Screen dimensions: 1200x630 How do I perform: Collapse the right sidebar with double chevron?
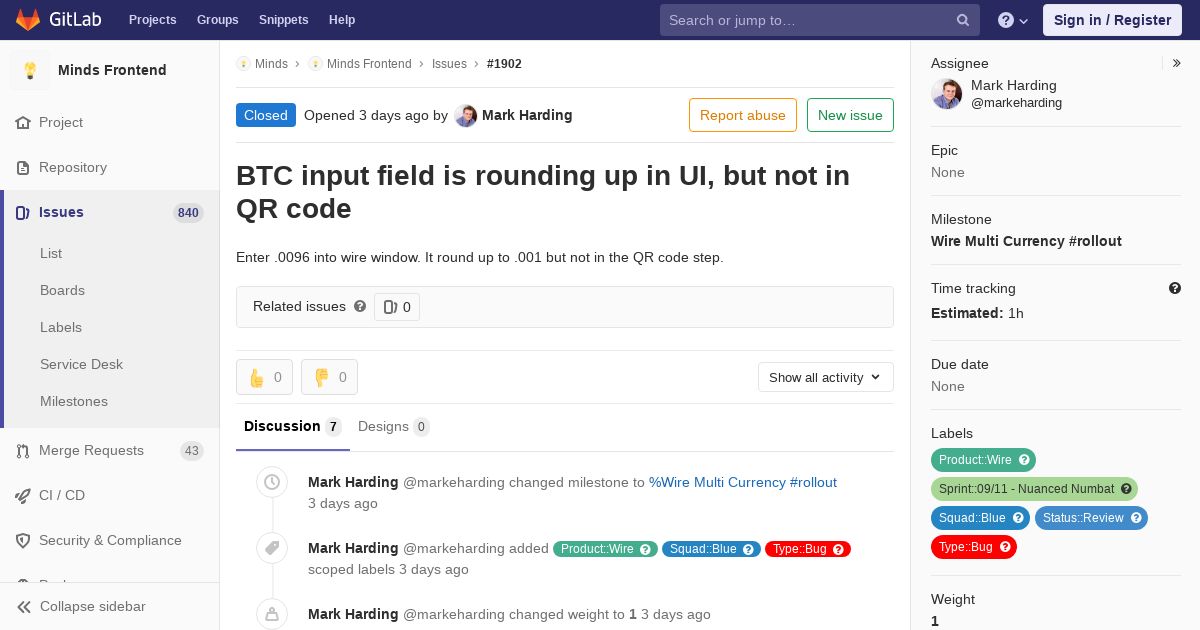(1177, 63)
